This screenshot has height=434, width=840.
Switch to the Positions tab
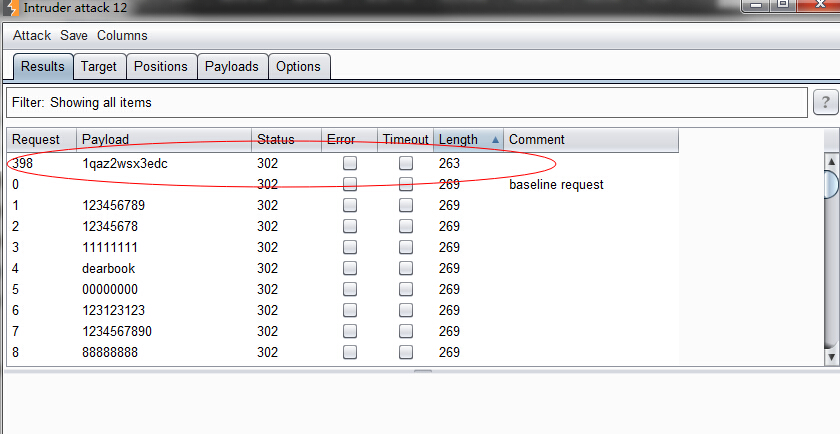pos(161,66)
